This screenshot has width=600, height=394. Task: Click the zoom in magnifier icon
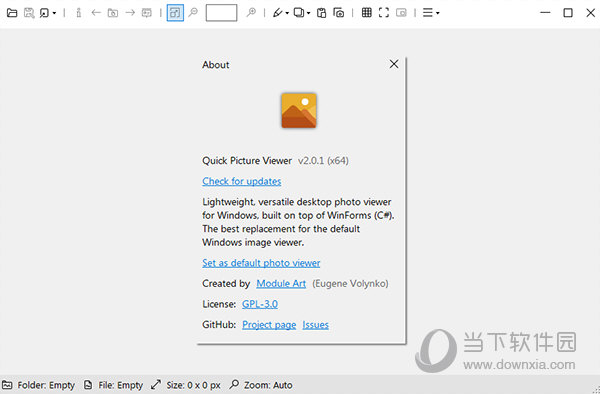click(251, 13)
